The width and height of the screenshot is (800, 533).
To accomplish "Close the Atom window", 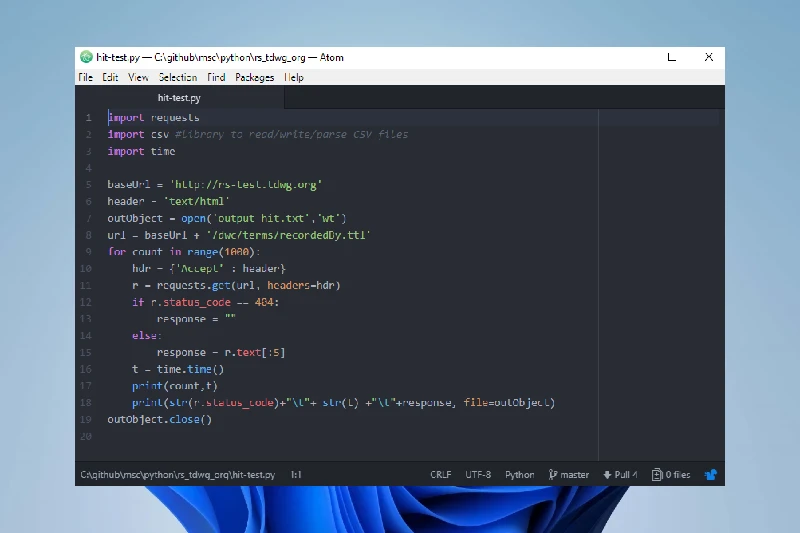I will pos(709,57).
